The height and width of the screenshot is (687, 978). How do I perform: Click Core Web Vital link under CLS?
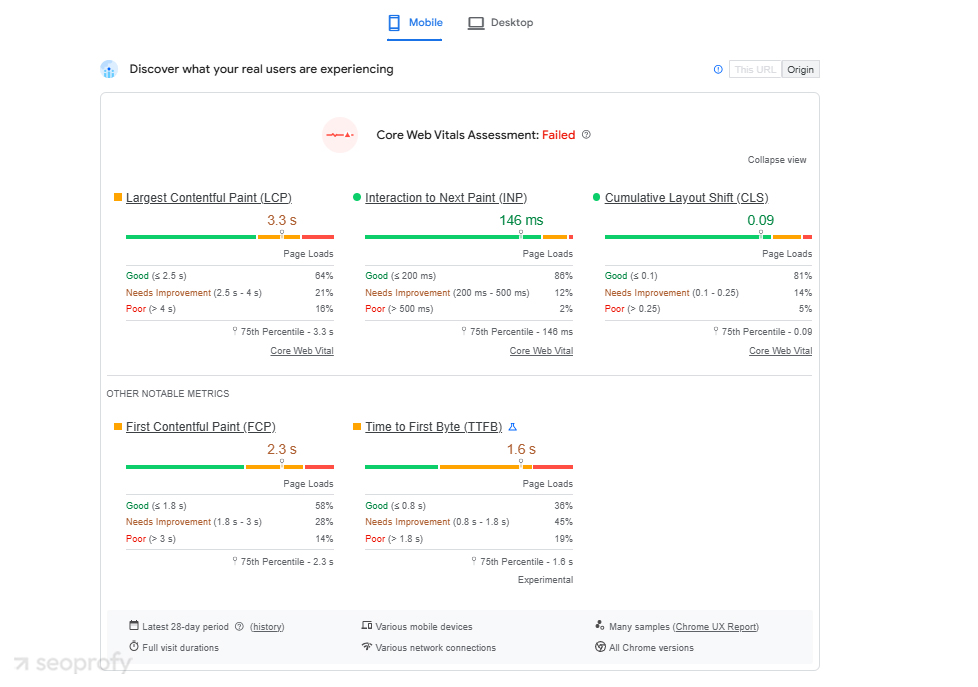[x=780, y=351]
